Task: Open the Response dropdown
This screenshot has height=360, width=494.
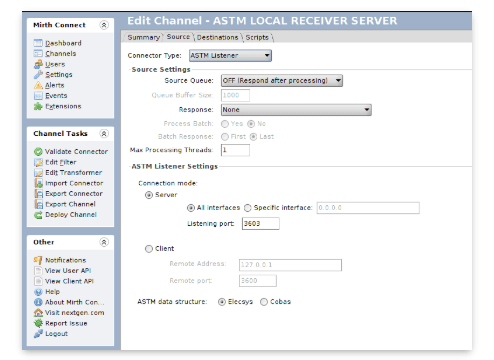Action: (x=296, y=110)
